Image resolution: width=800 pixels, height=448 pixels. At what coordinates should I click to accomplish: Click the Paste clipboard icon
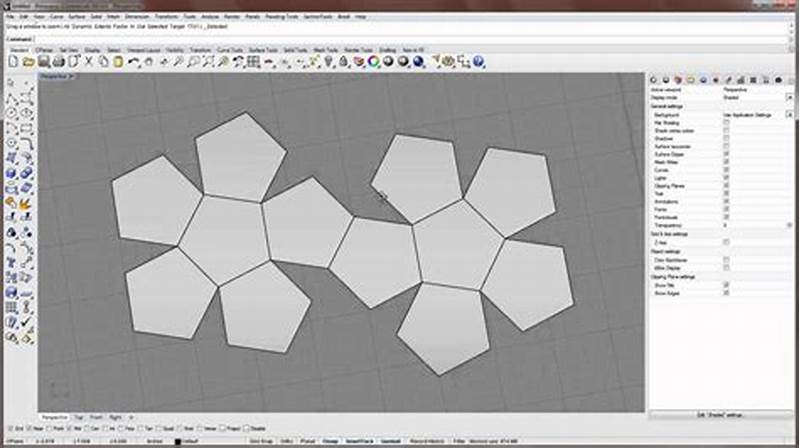[x=118, y=62]
